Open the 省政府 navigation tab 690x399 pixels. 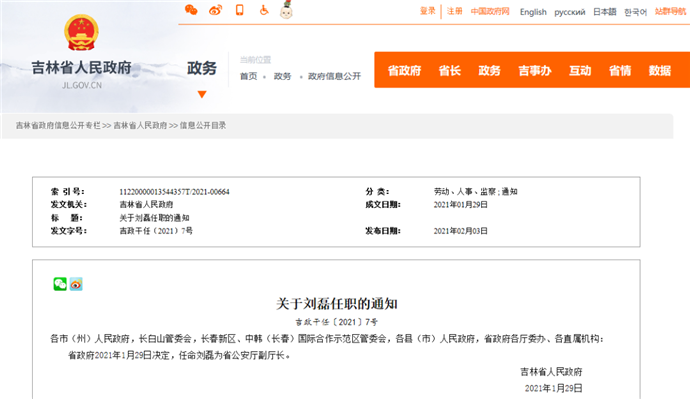click(404, 70)
